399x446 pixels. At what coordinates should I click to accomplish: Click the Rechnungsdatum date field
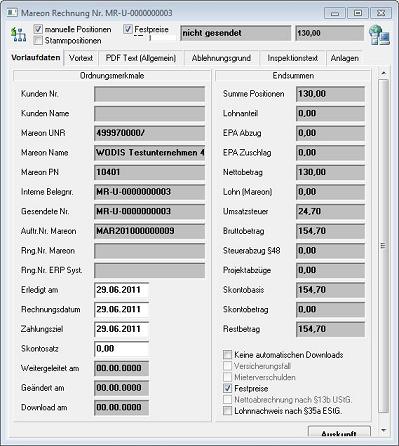121,309
